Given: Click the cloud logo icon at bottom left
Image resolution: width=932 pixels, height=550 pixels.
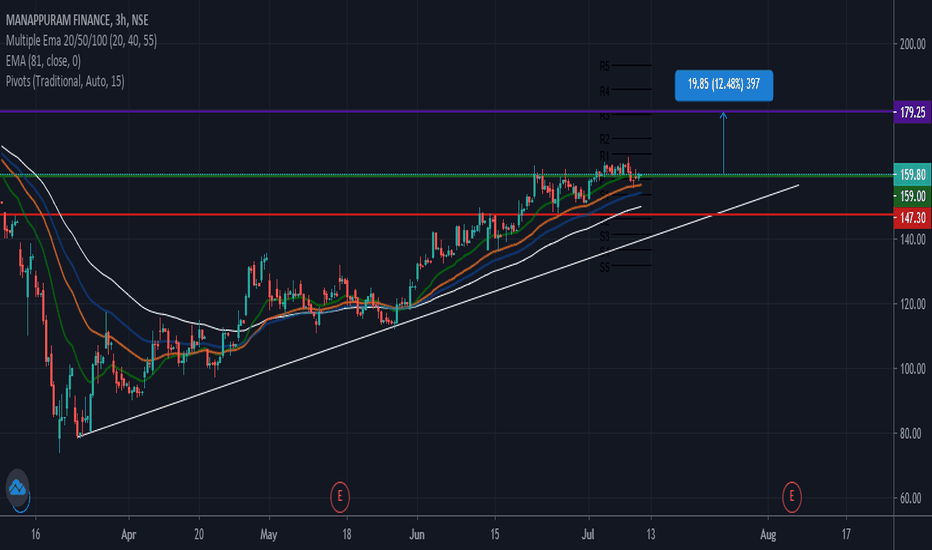Looking at the screenshot, I should point(18,489).
